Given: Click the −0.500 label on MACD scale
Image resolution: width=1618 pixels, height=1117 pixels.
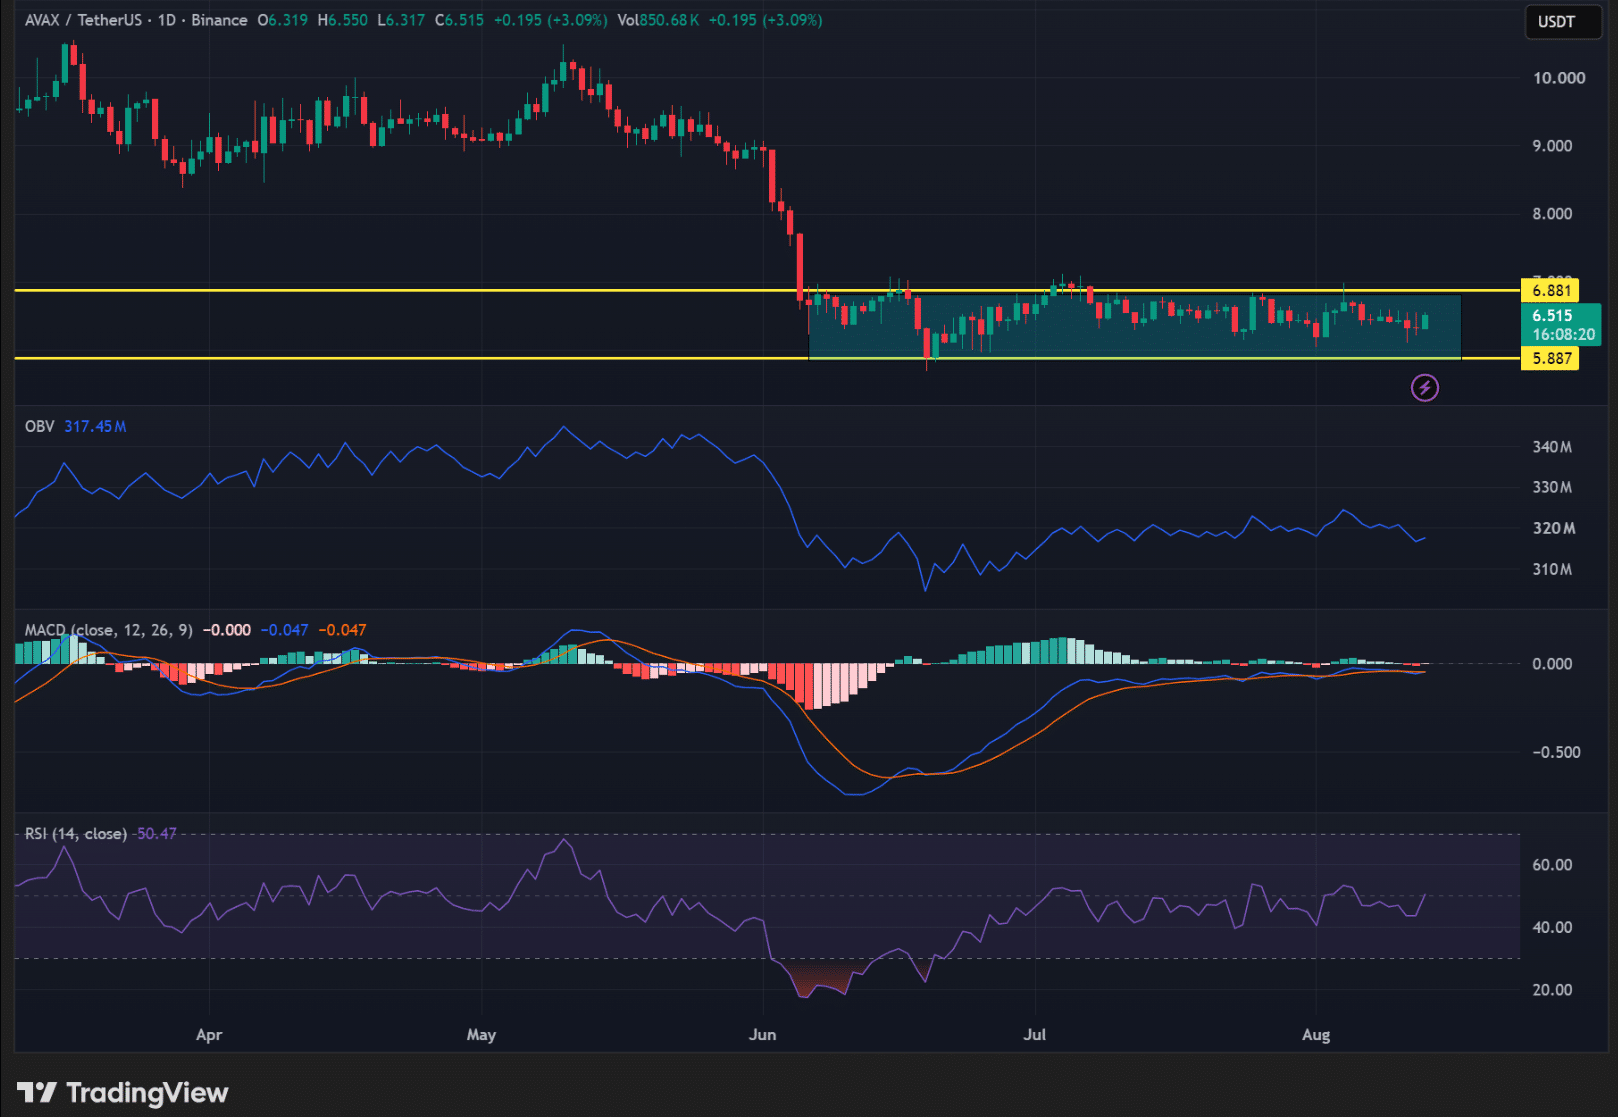Looking at the screenshot, I should pyautogui.click(x=1556, y=752).
